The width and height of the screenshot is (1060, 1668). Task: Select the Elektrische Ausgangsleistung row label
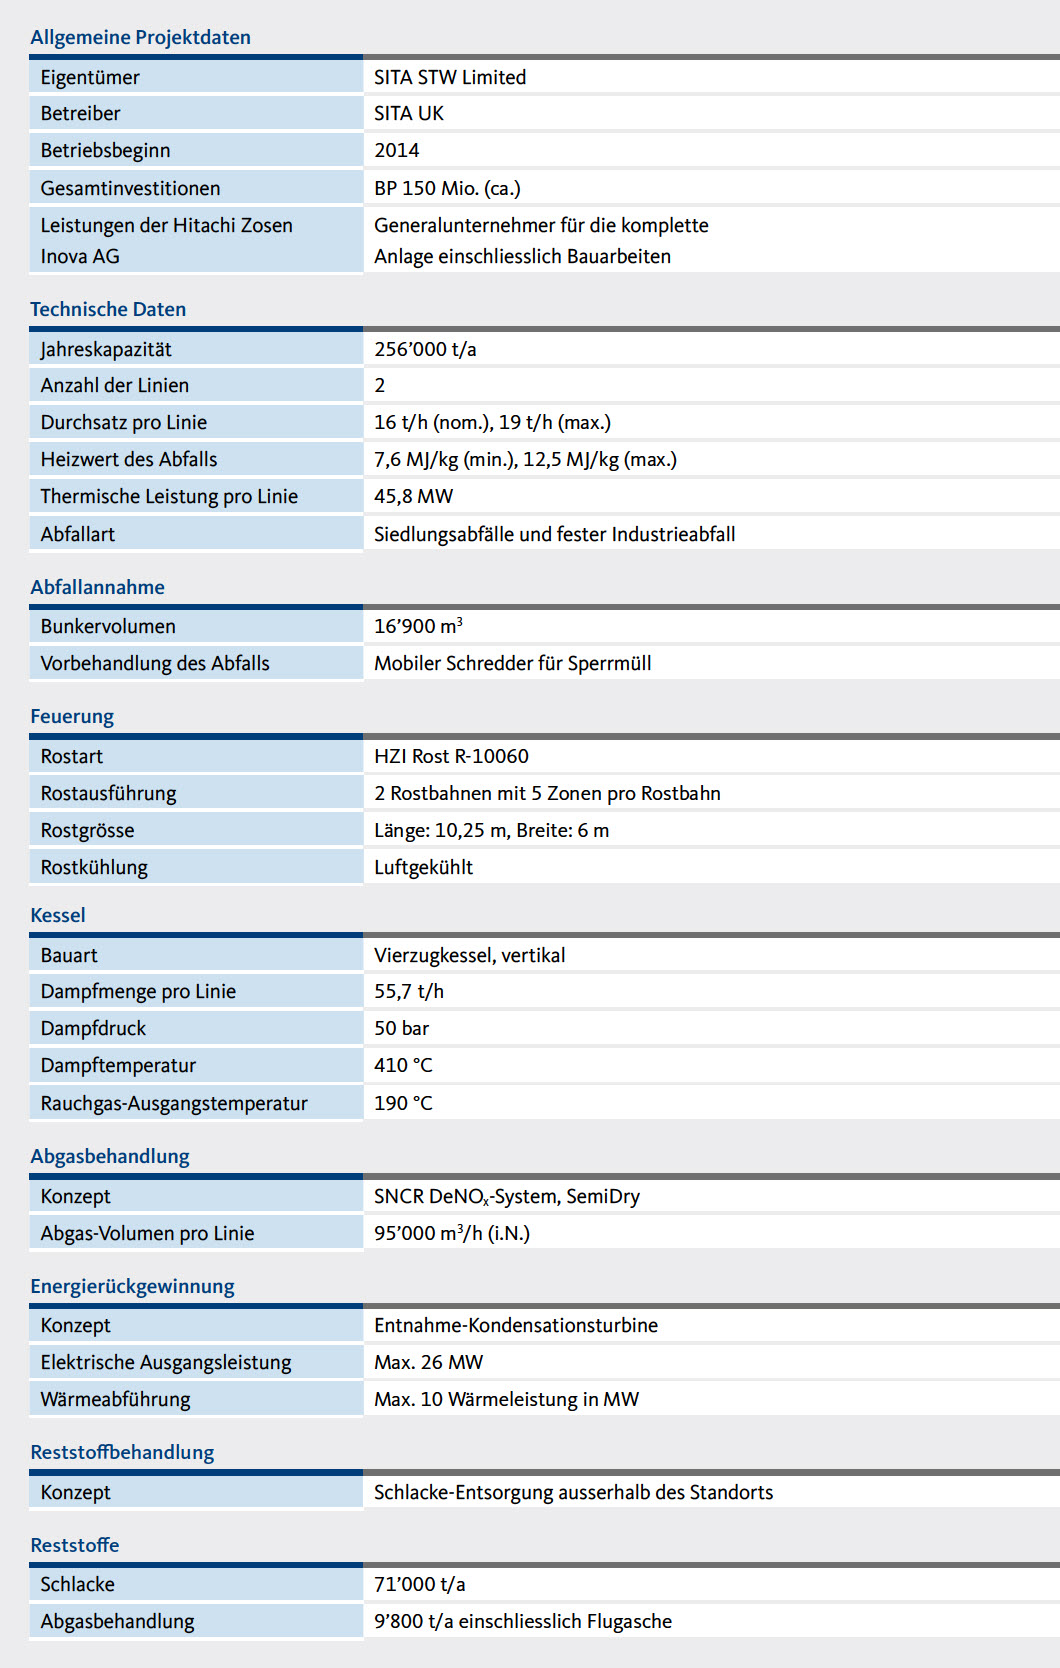tap(166, 1362)
